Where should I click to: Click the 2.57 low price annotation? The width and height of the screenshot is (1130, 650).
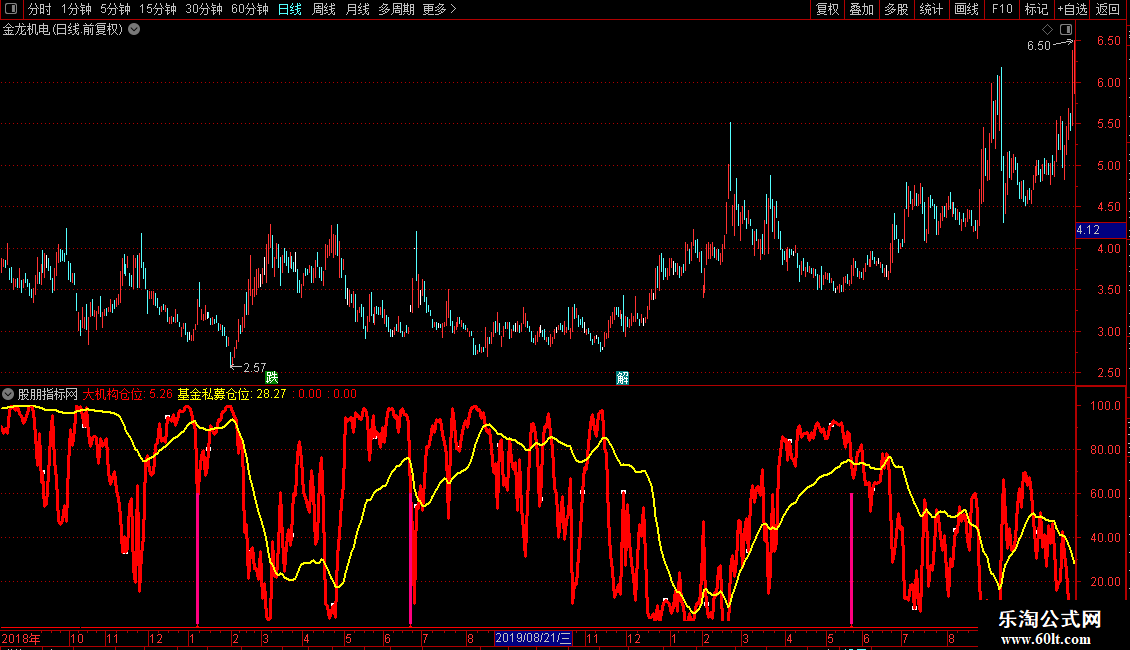254,368
